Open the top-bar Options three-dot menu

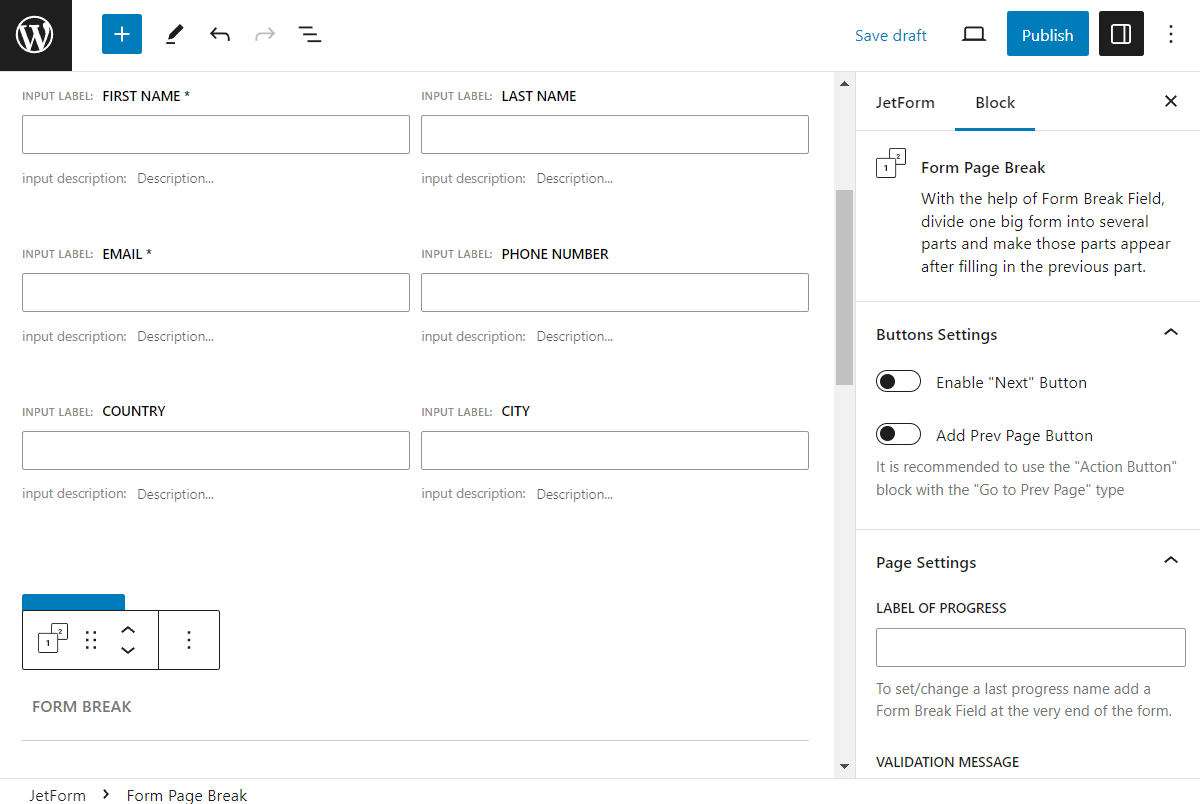coord(1171,35)
